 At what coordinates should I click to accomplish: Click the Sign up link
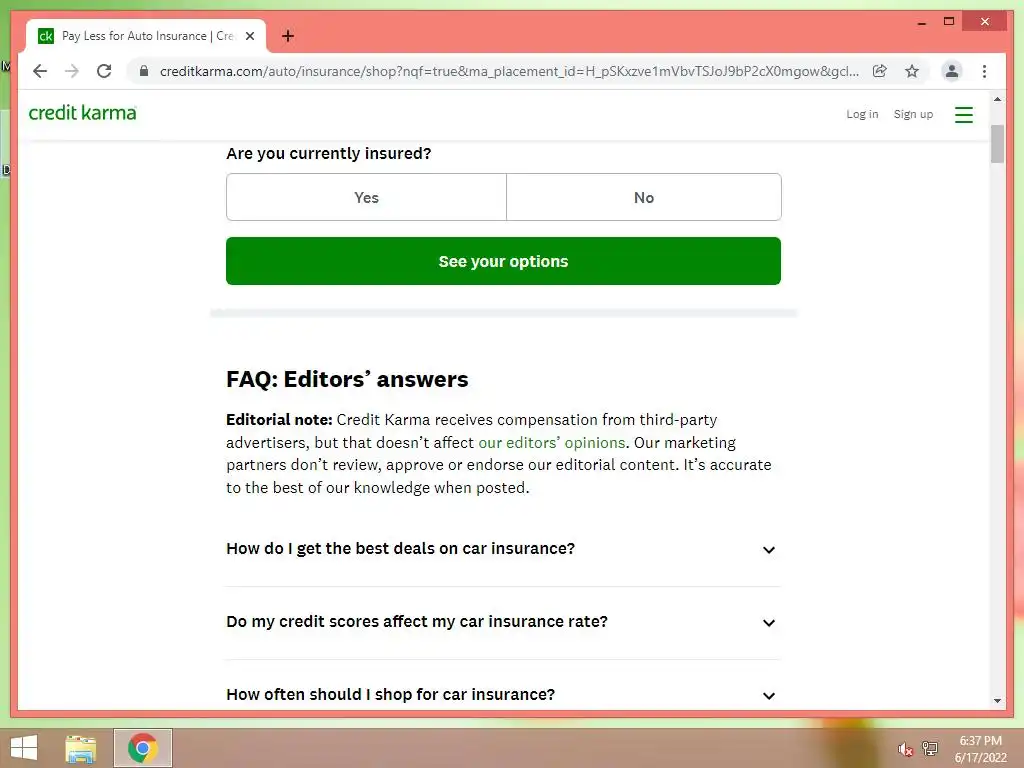coord(913,114)
